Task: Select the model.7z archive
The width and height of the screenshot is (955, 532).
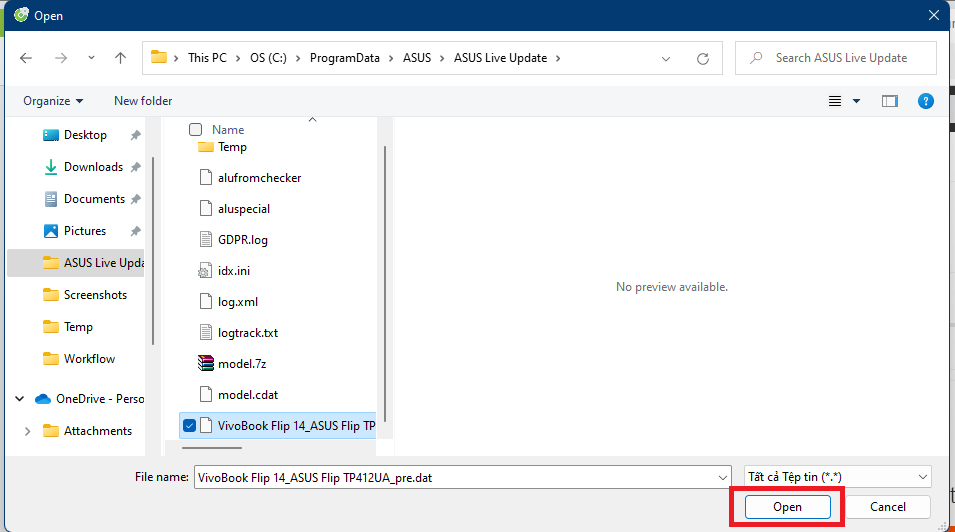Action: pos(242,364)
